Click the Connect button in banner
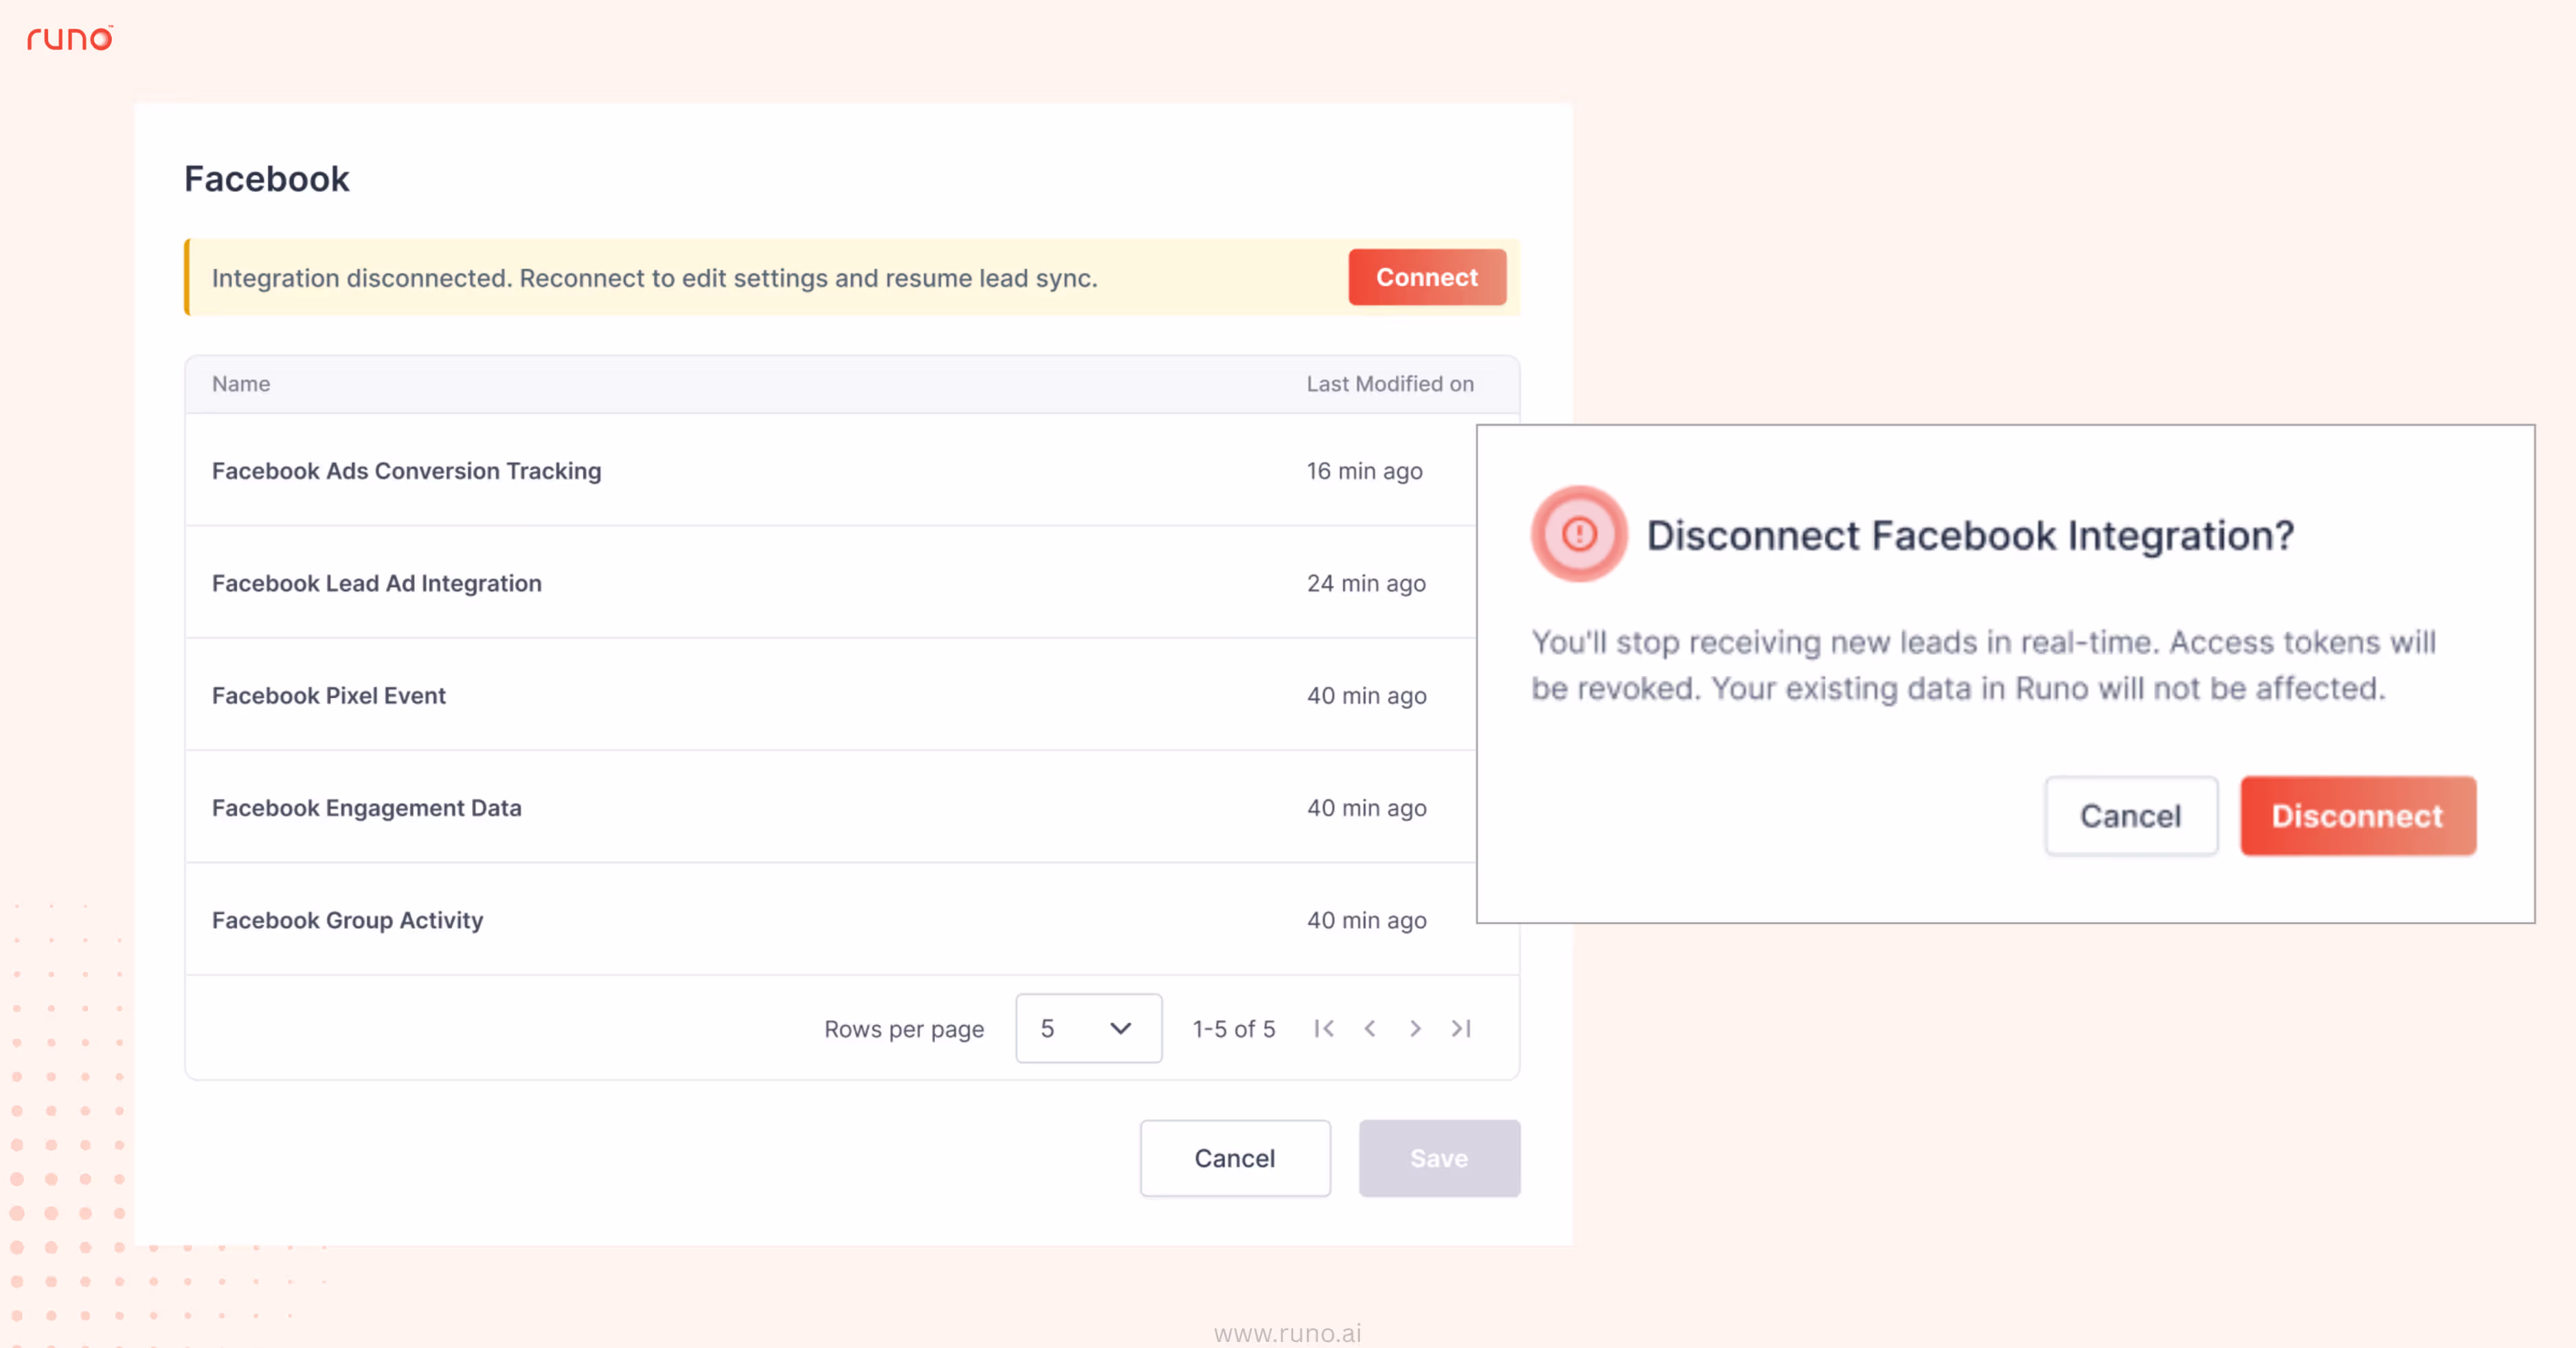 [x=1427, y=277]
